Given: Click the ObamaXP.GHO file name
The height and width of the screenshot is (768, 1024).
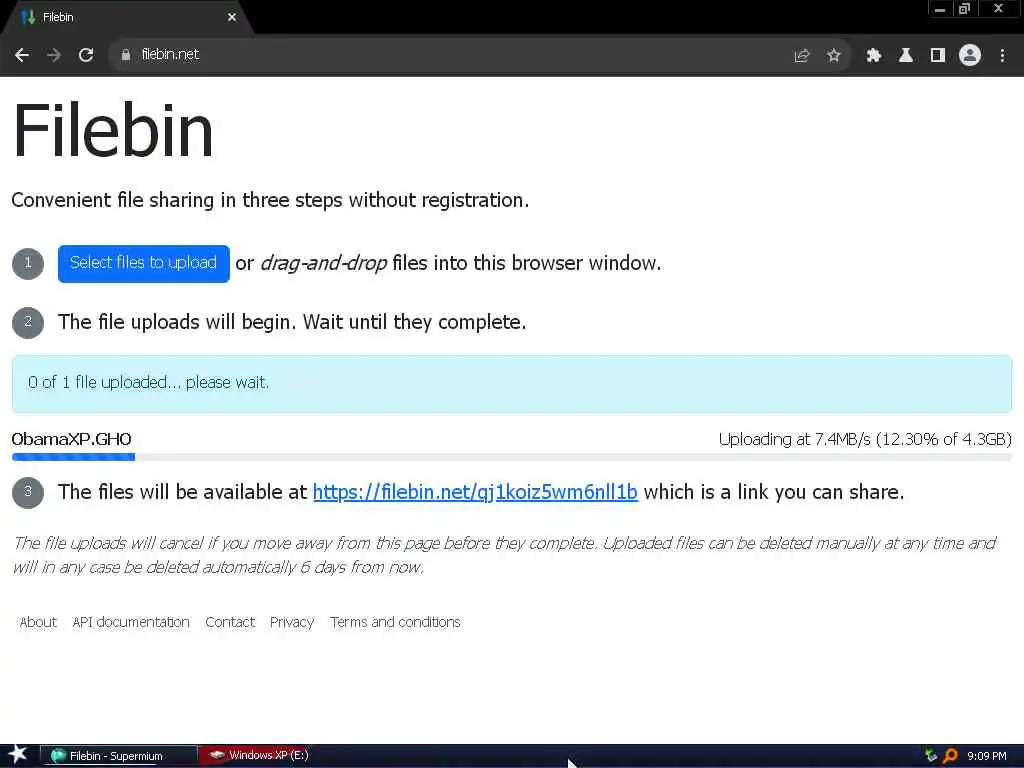Looking at the screenshot, I should pos(71,439).
